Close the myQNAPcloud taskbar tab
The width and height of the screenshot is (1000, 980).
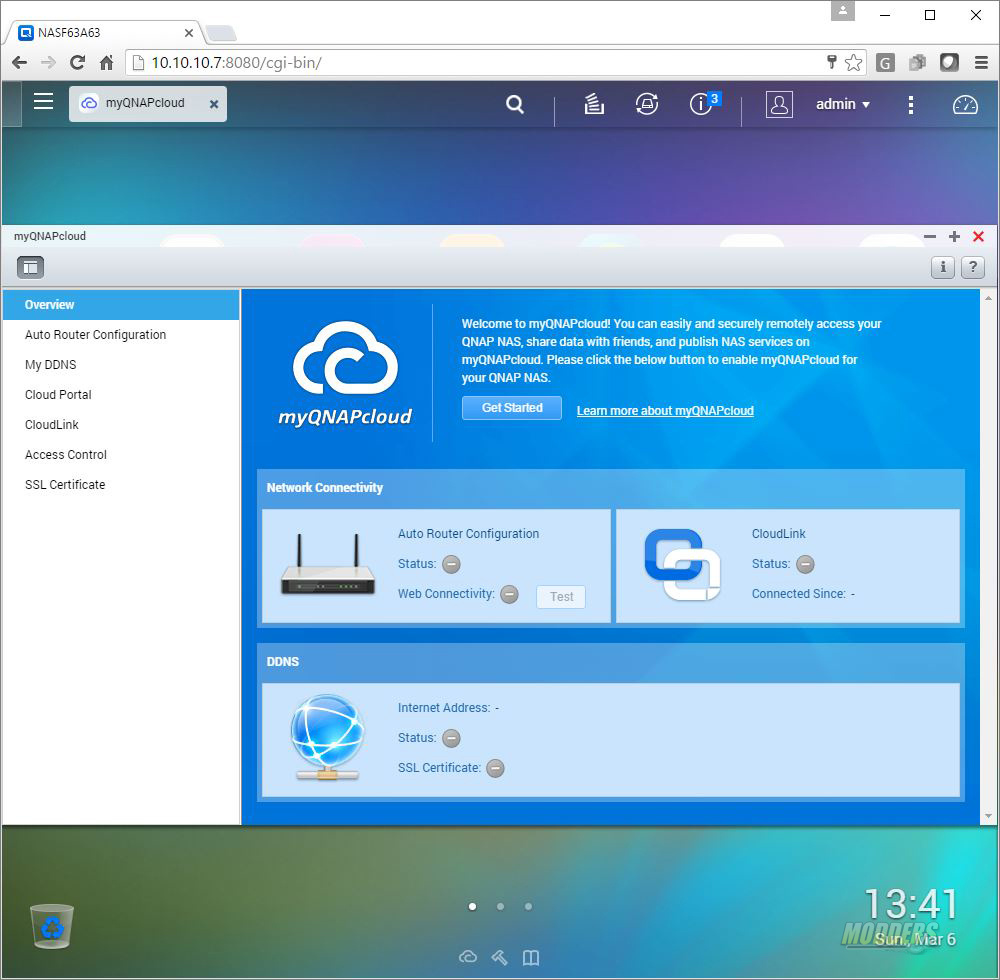pos(214,104)
